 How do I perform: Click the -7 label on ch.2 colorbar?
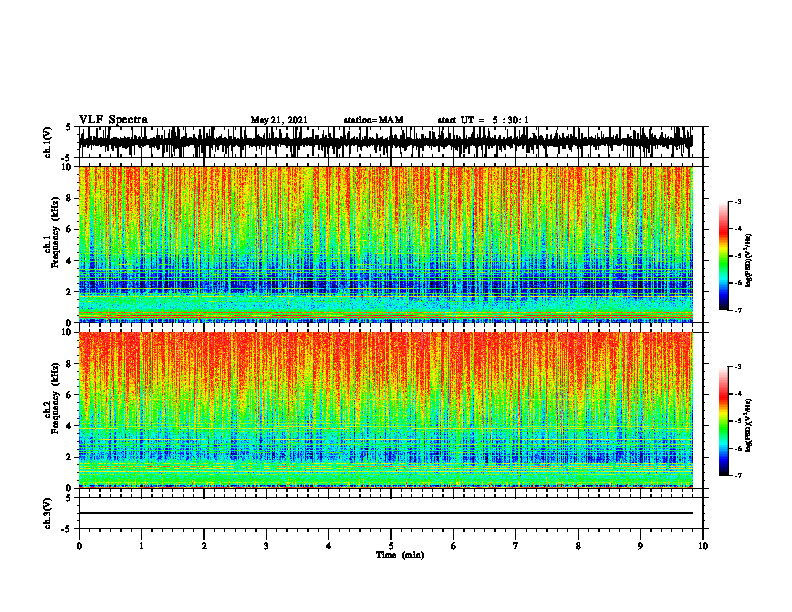click(738, 475)
